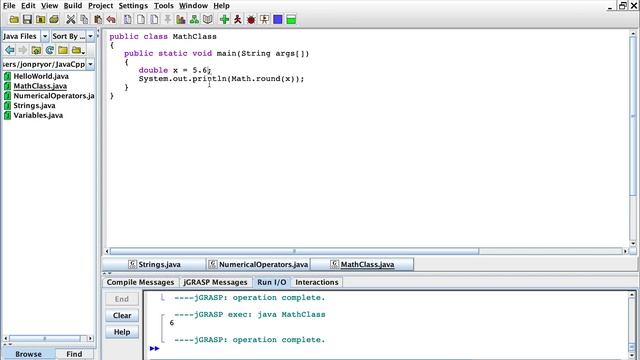640x360 pixels.
Task: Click the presentation board icon
Action: (x=264, y=19)
